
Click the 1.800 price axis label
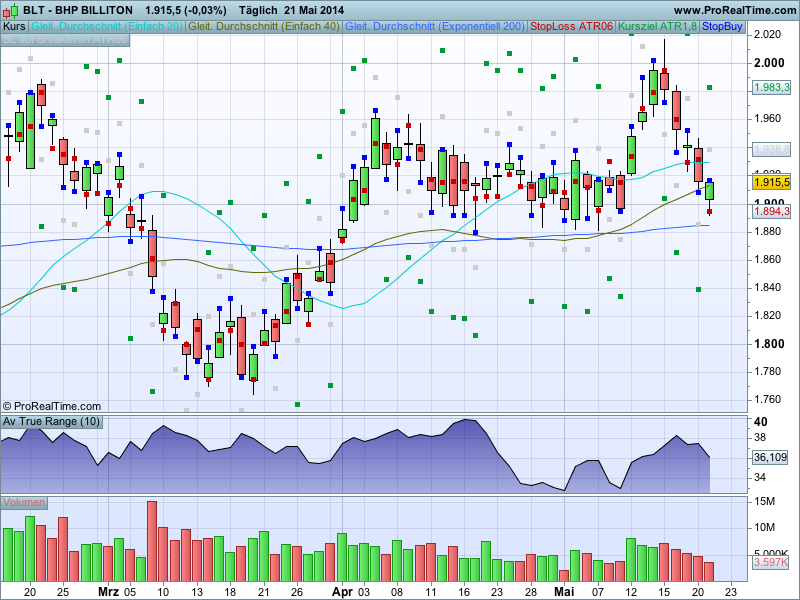tap(769, 343)
